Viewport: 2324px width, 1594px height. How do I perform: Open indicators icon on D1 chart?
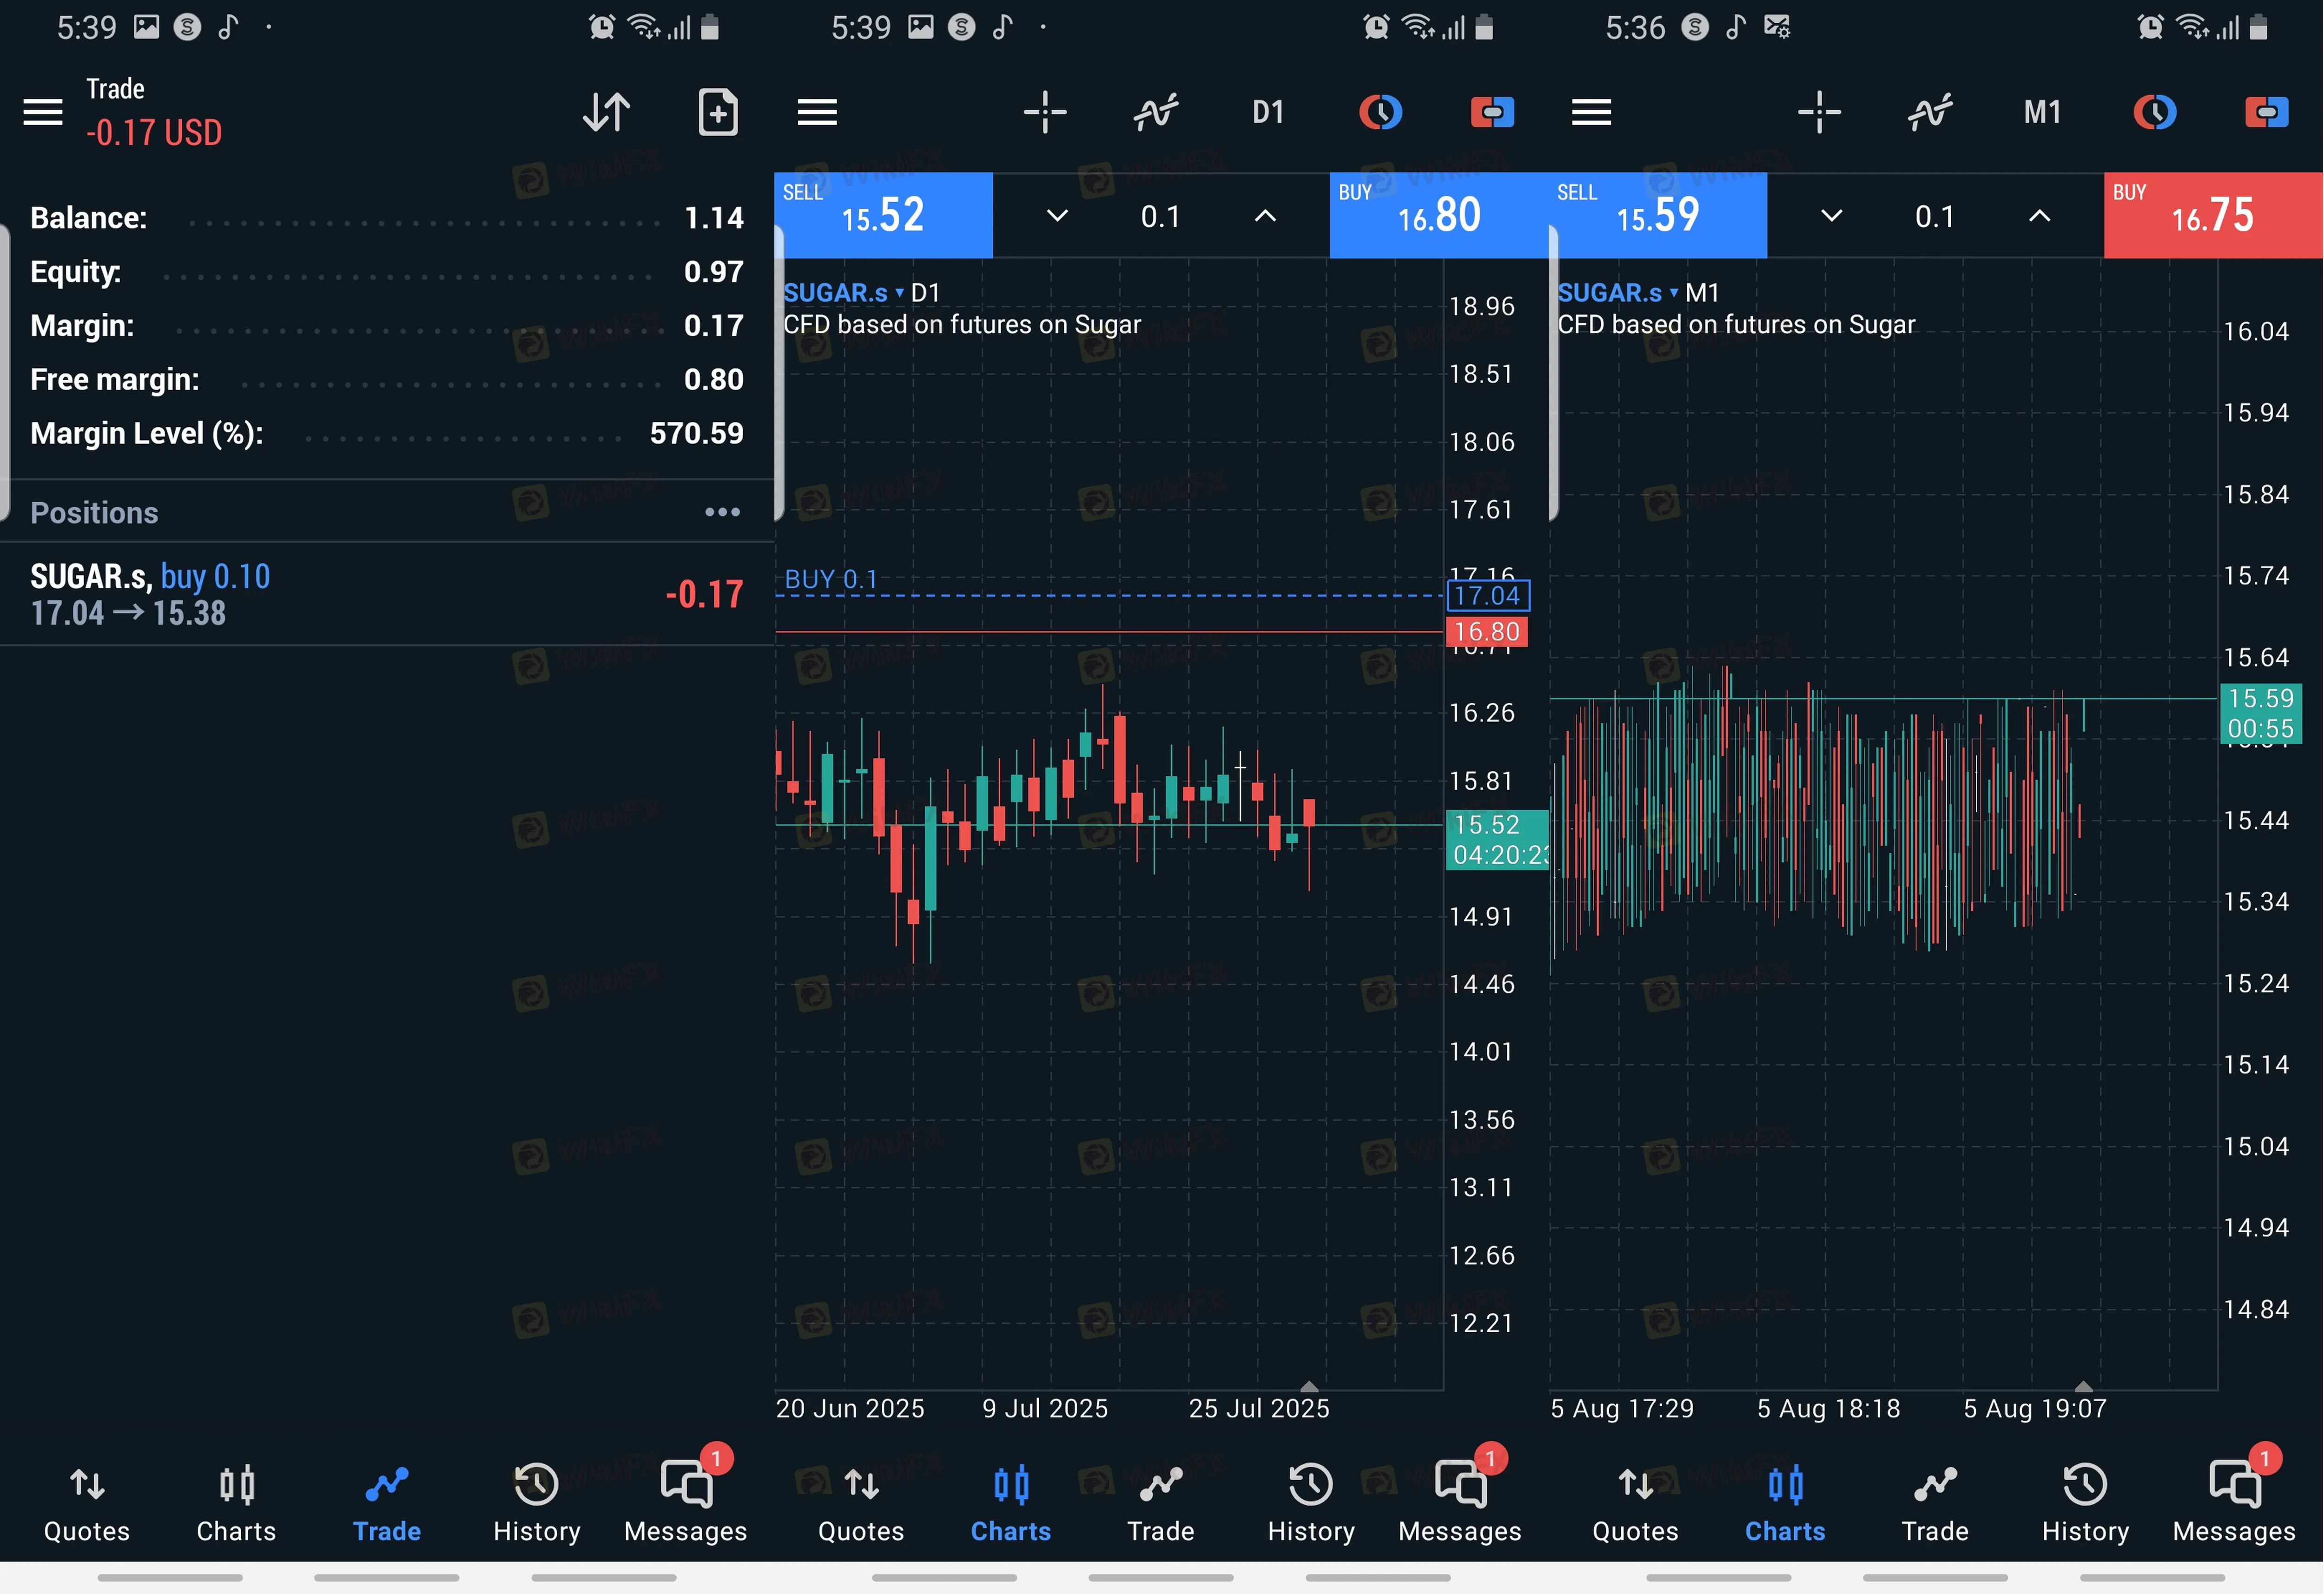coord(1156,112)
